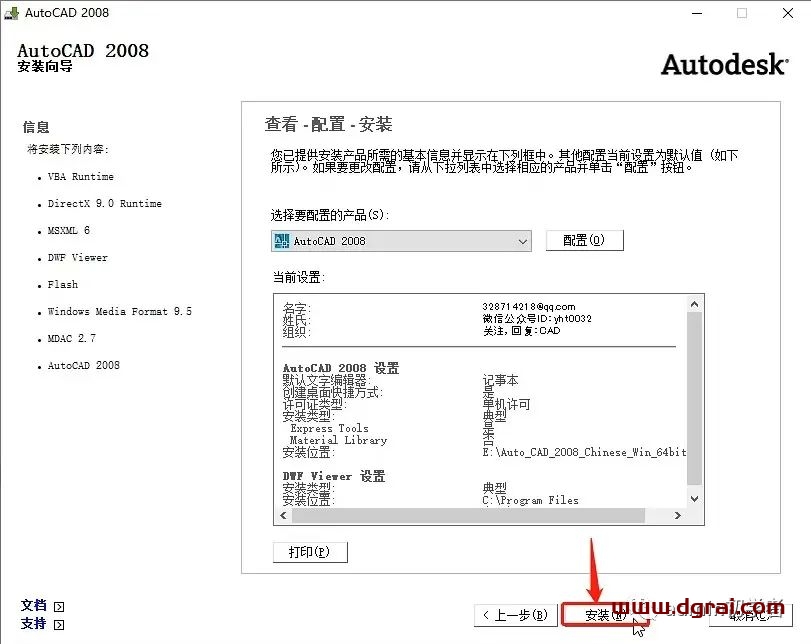
Task: Click the horizontal scrollbar under current settings
Action: point(480,516)
